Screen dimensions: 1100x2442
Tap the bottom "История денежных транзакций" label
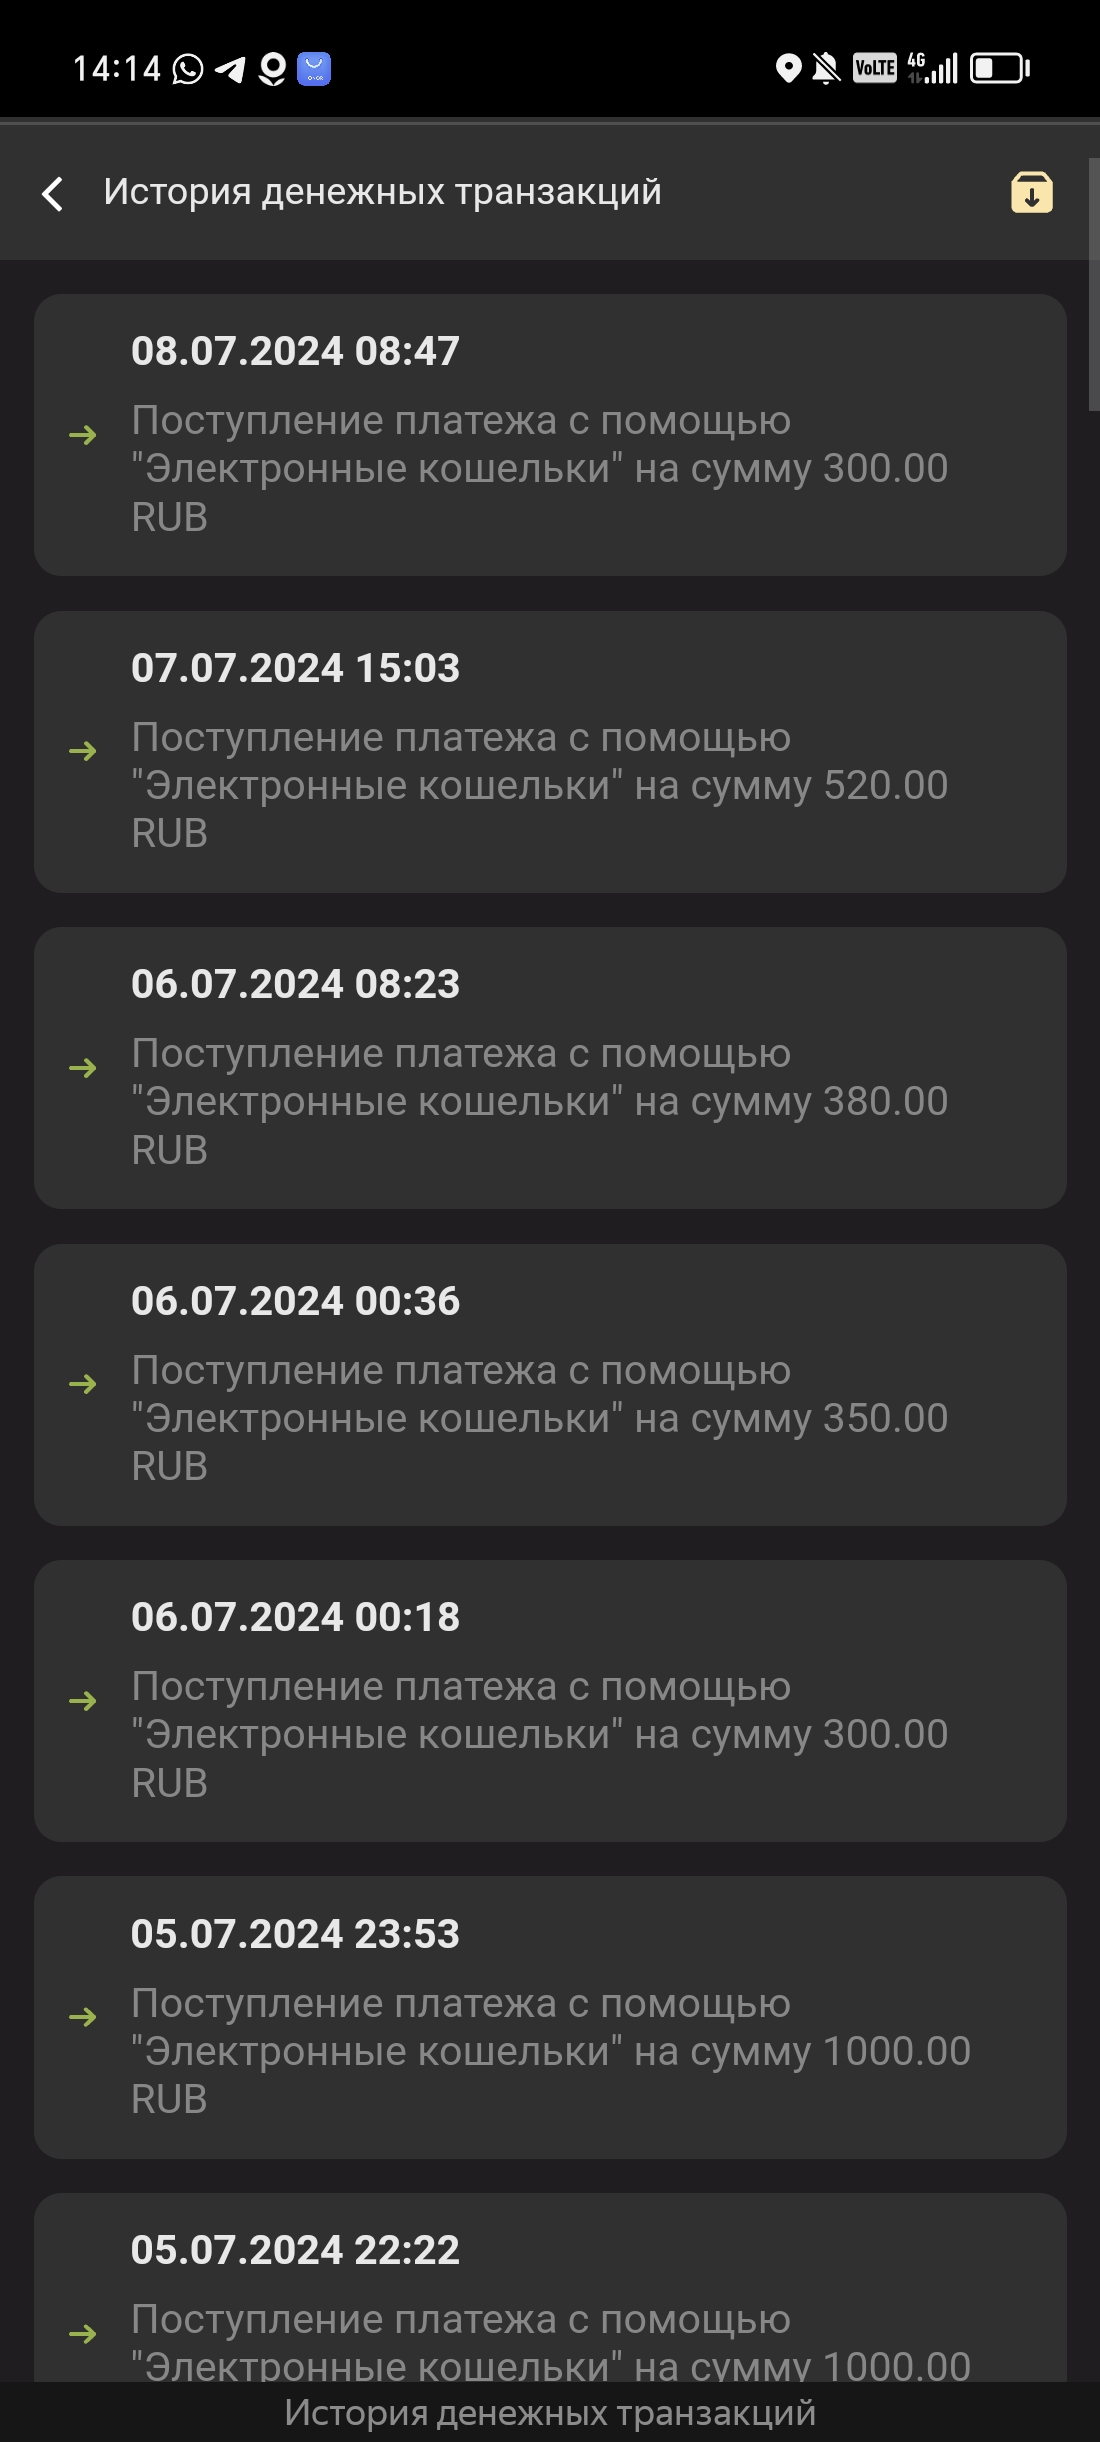[x=550, y=2412]
